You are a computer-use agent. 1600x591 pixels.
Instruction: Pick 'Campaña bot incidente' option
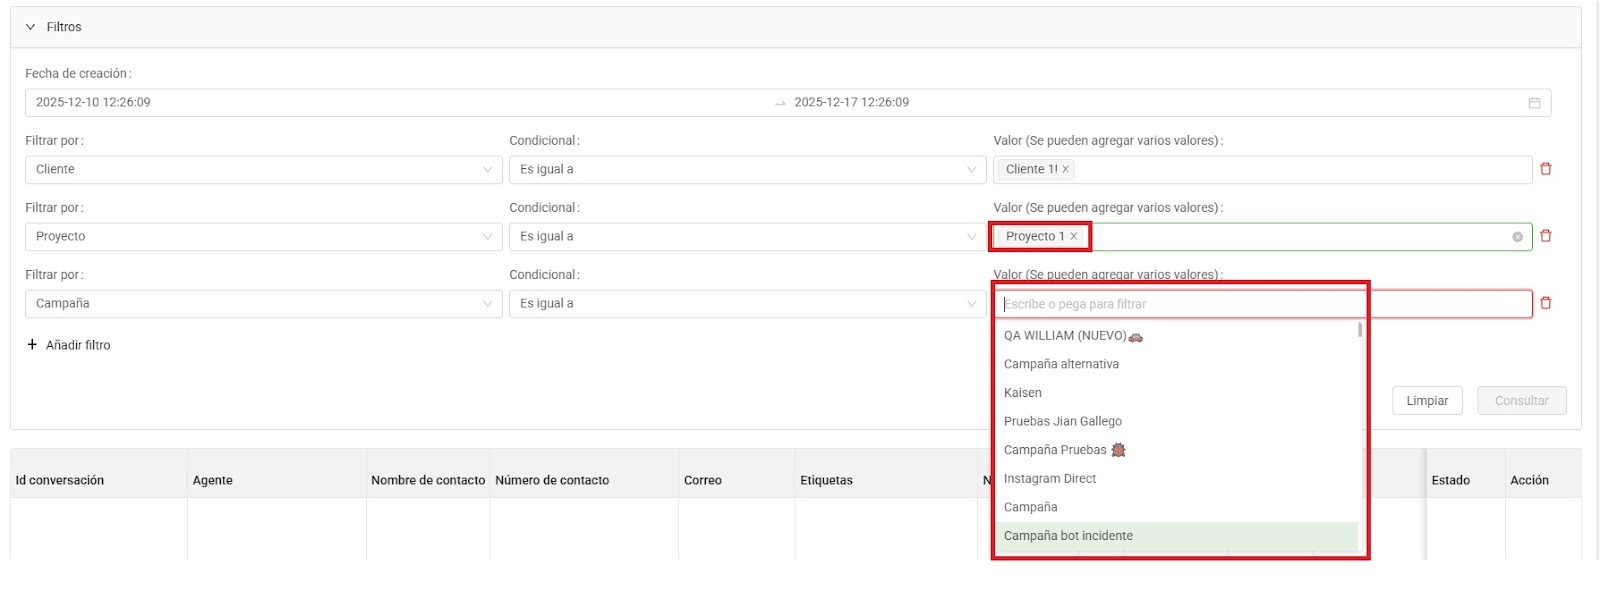click(1068, 536)
